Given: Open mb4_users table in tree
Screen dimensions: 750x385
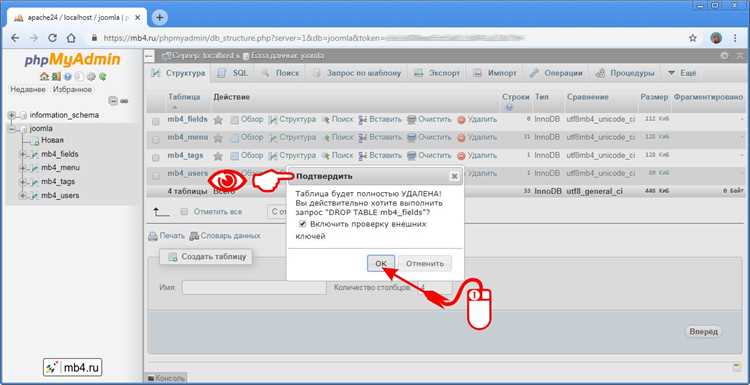Looking at the screenshot, I should 60,196.
